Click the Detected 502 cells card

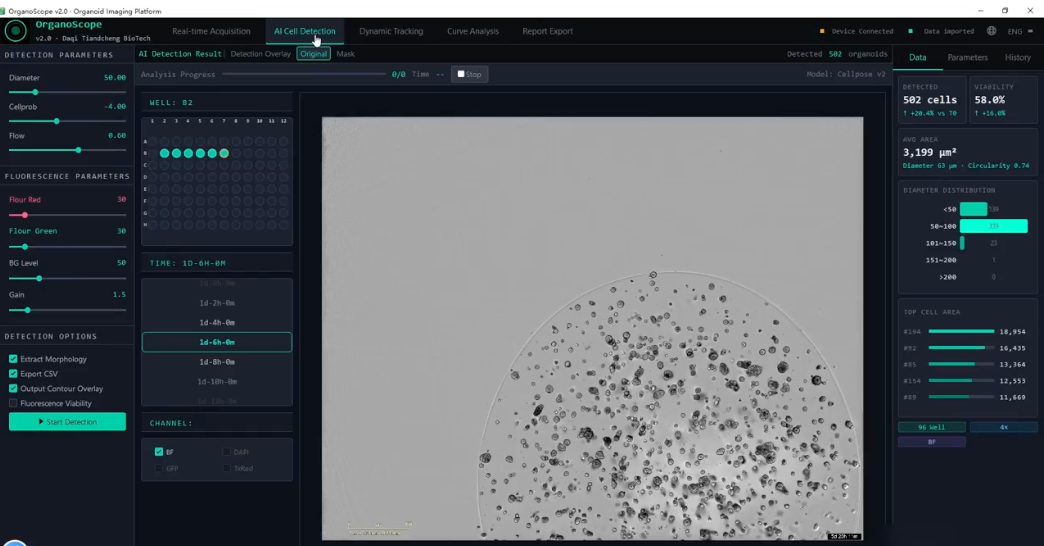(x=931, y=100)
